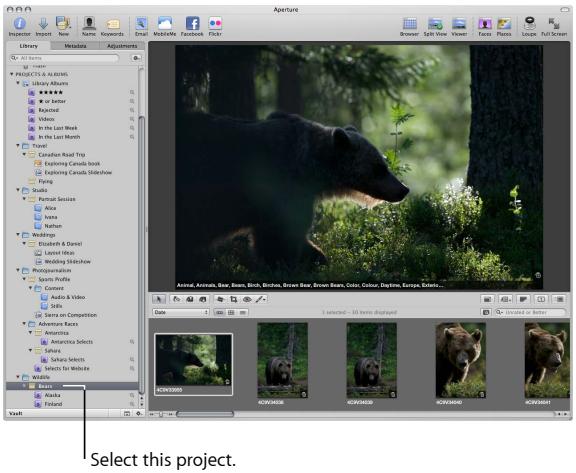Viewport: 576px width, 473px height.
Task: Select the Rotate tool in tool strip
Action: [177, 300]
